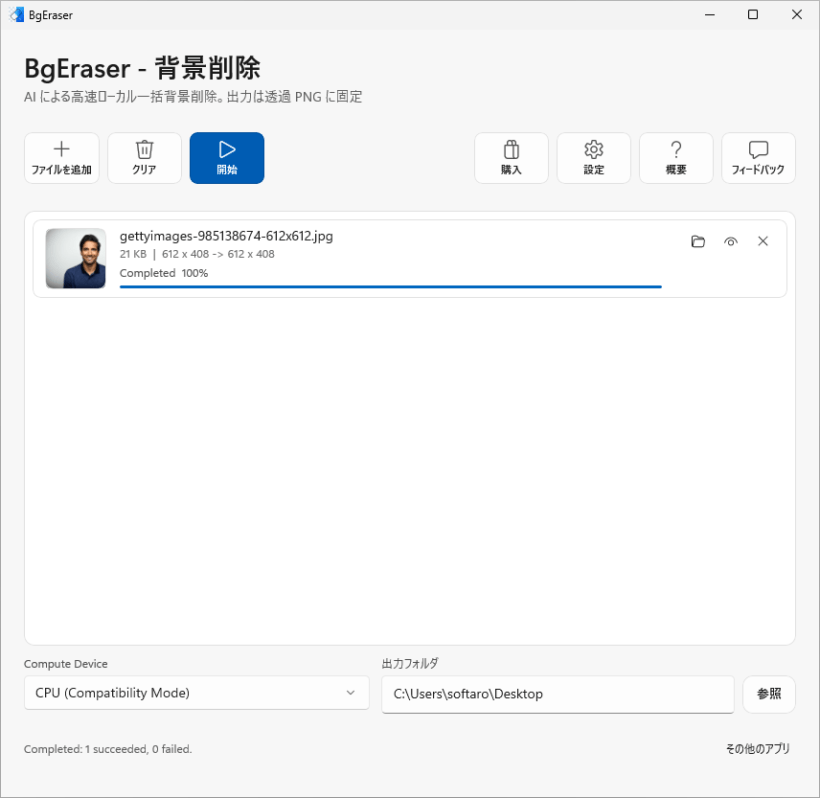This screenshot has width=820, height=798.
Task: Start processing with the 開始 play button
Action: (x=227, y=158)
